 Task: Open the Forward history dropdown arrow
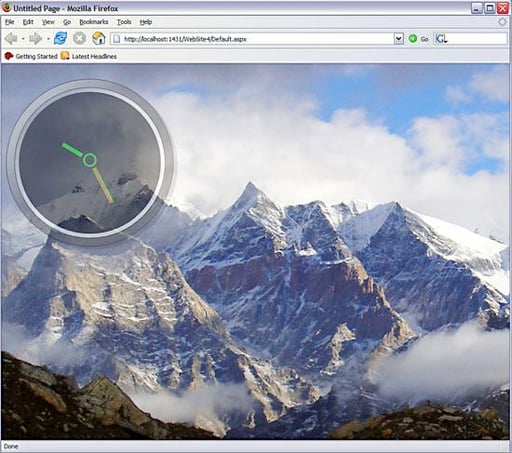[x=48, y=39]
